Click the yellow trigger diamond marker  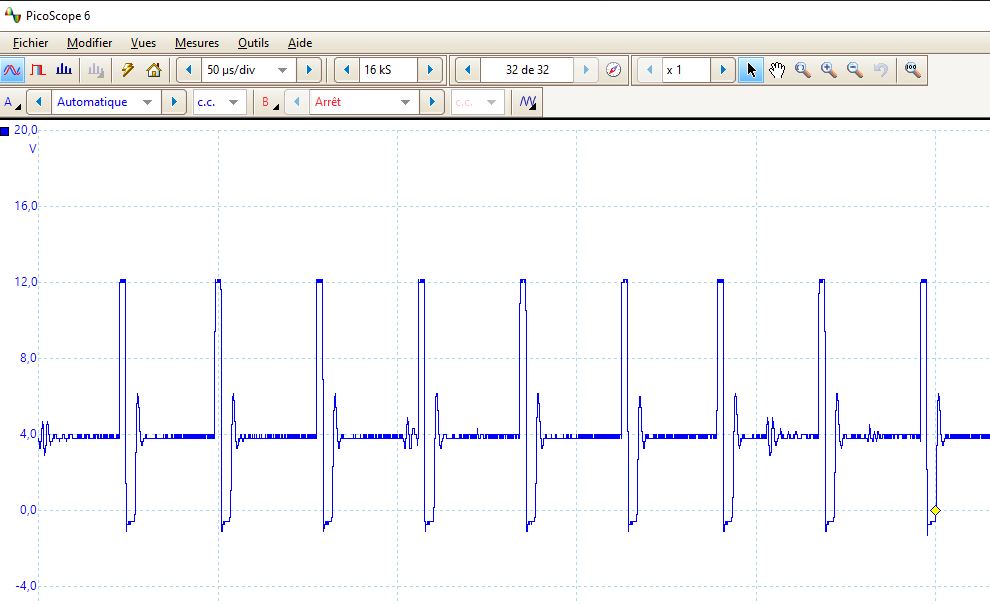(935, 511)
